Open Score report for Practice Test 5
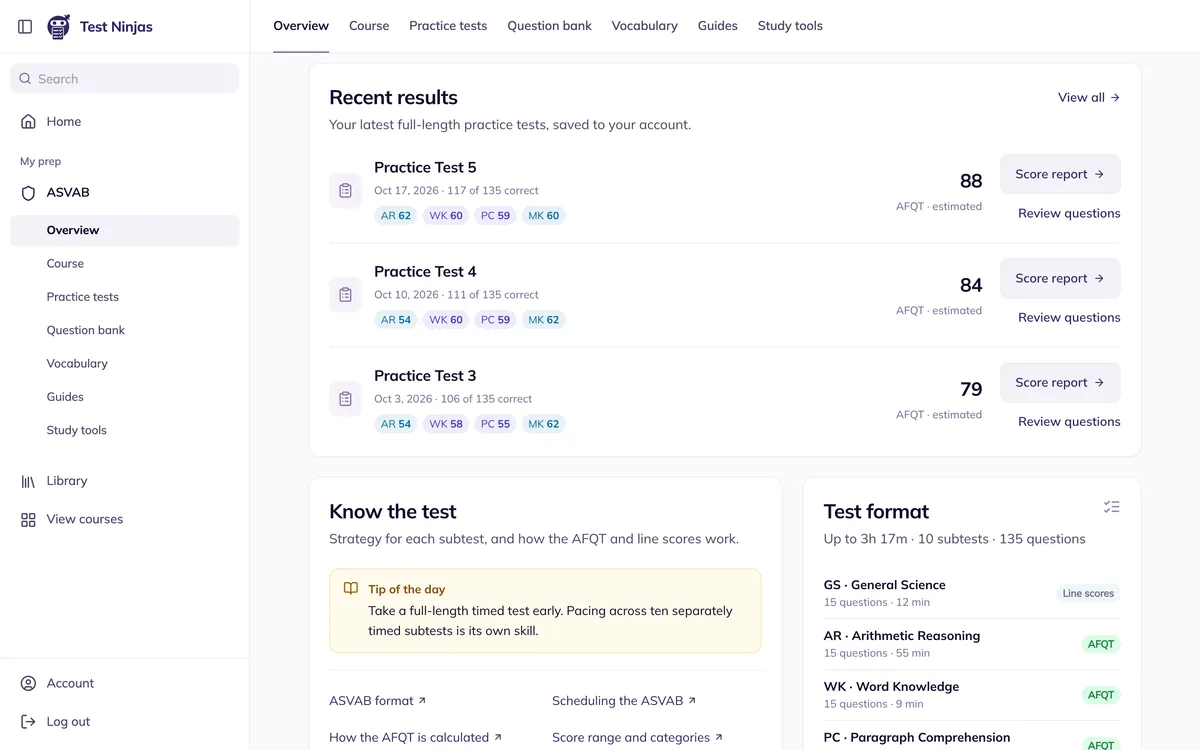This screenshot has width=1200, height=750. 1060,174
